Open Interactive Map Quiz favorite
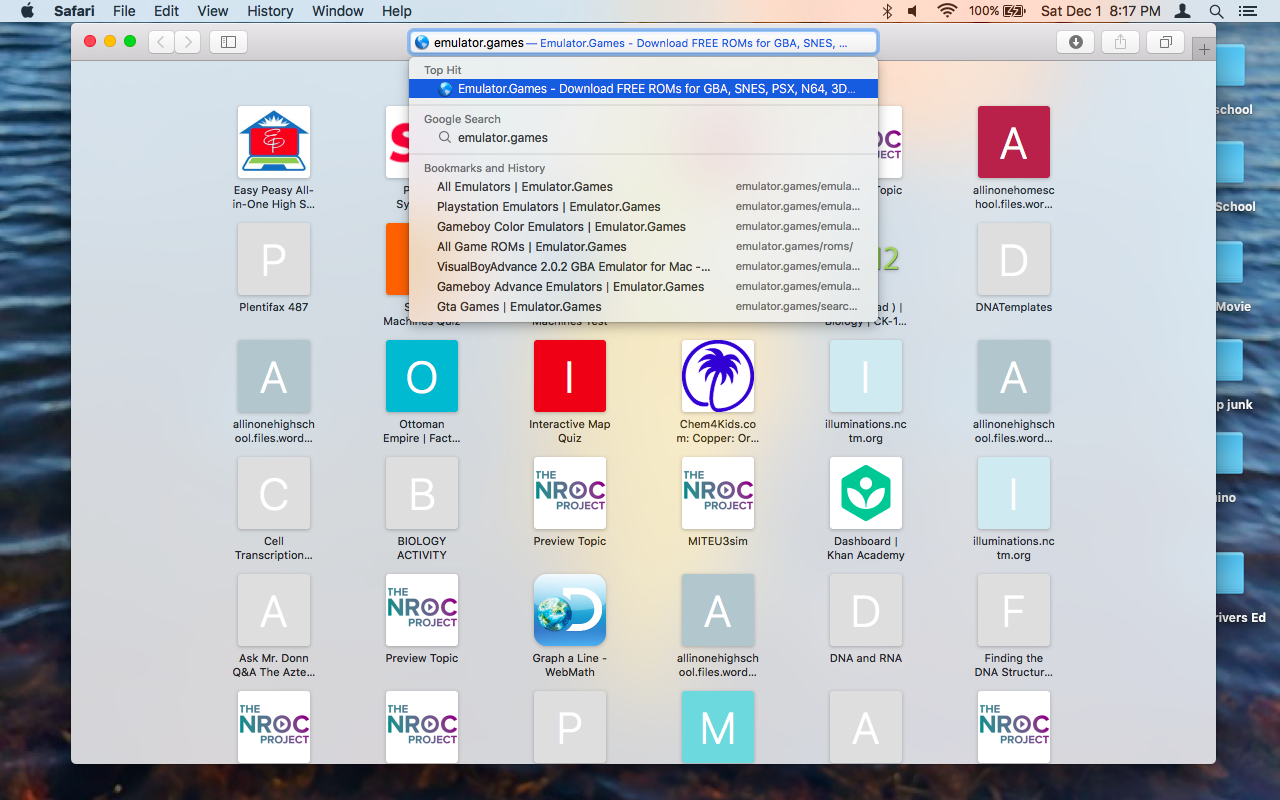 point(570,376)
